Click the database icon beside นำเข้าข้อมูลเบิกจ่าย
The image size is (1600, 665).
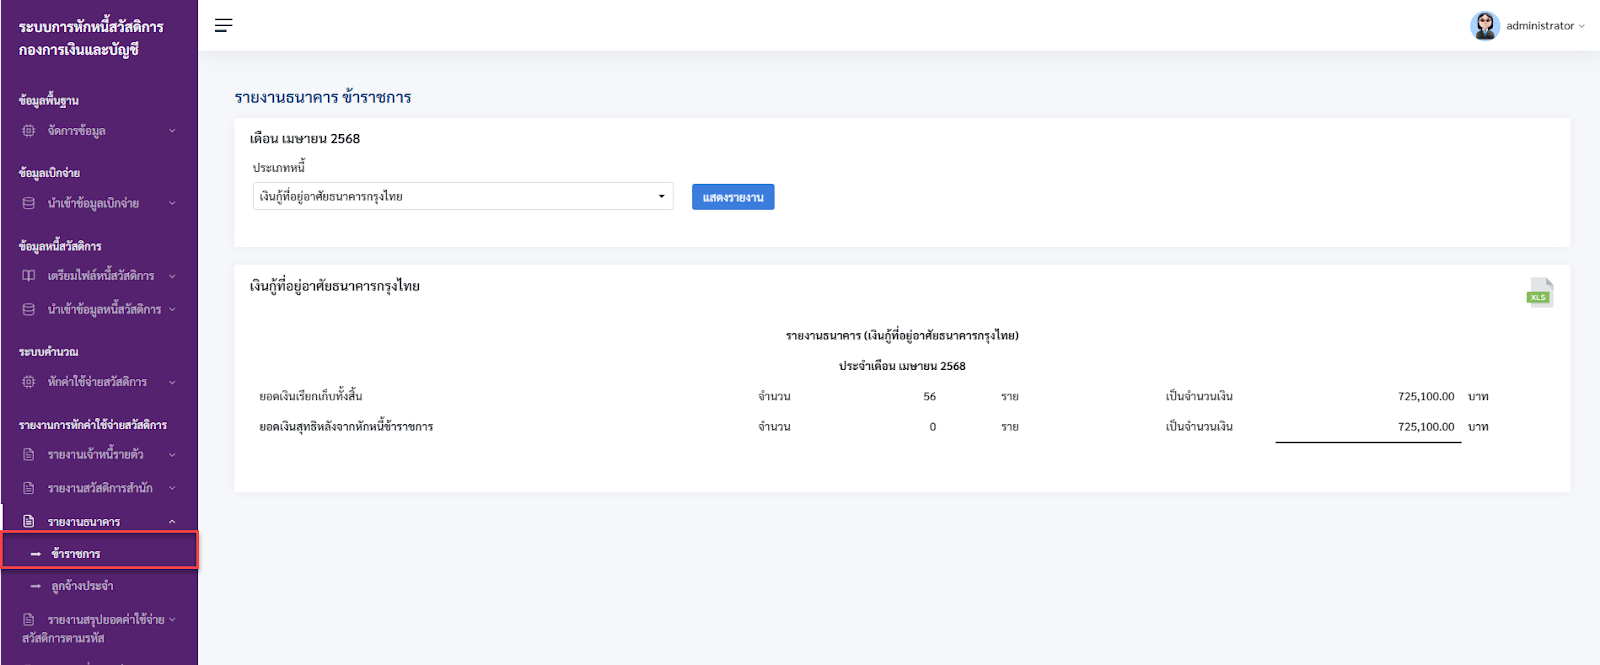(x=29, y=203)
